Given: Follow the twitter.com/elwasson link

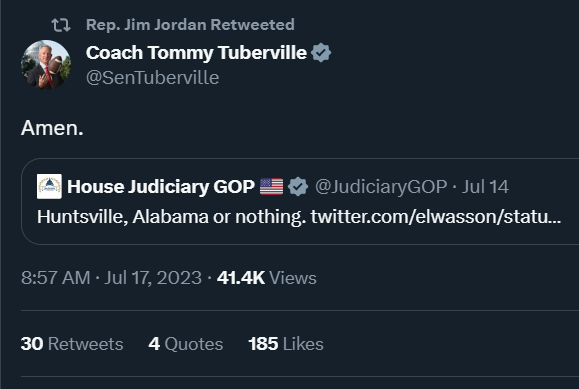Looking at the screenshot, I should pyautogui.click(x=436, y=217).
